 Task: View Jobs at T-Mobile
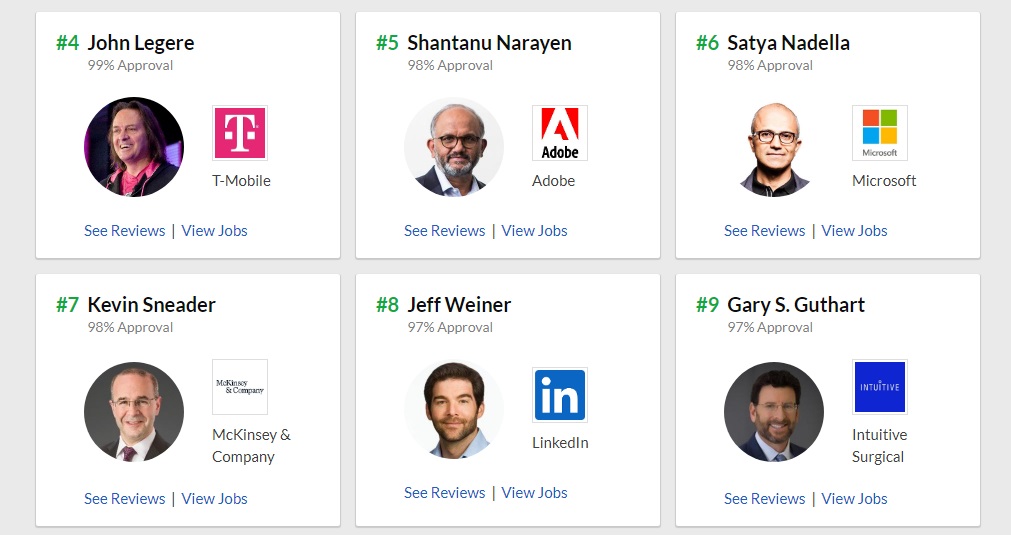pyautogui.click(x=214, y=231)
